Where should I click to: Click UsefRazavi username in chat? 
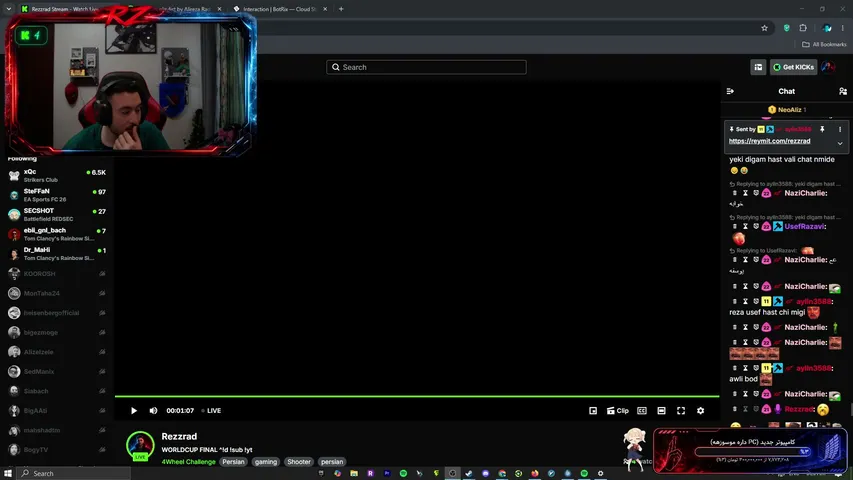point(804,226)
